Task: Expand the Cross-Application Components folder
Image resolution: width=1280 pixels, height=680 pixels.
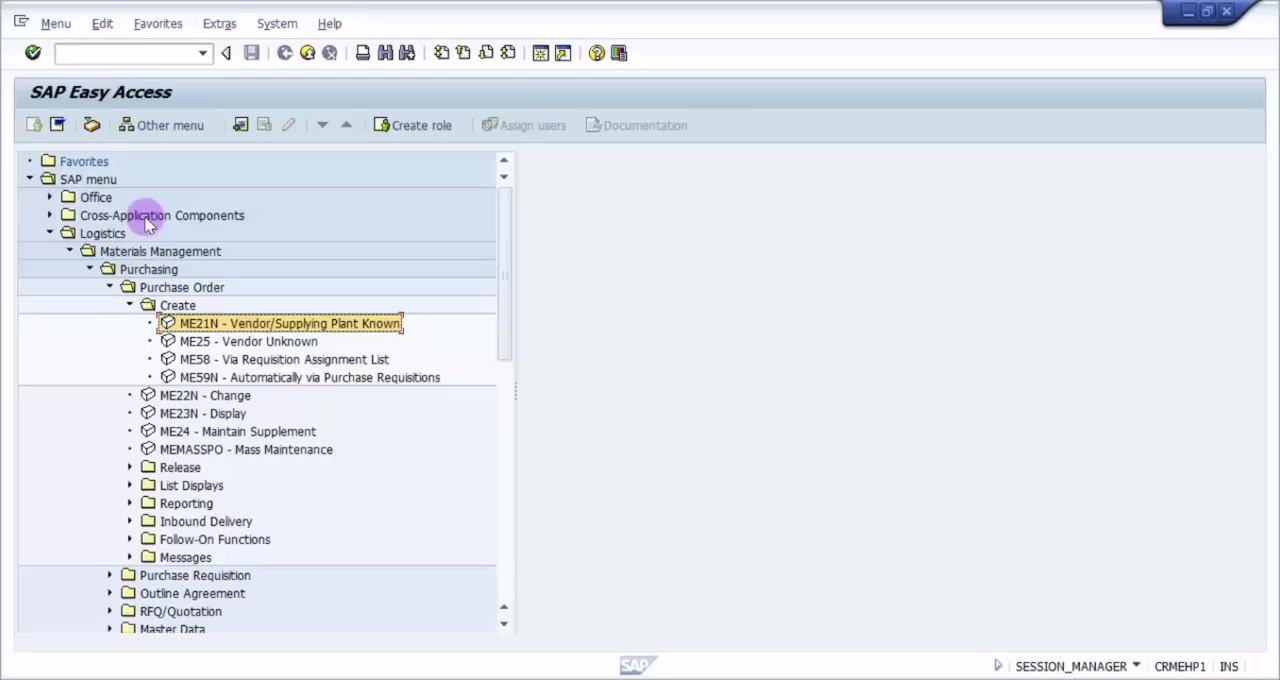Action: point(50,215)
